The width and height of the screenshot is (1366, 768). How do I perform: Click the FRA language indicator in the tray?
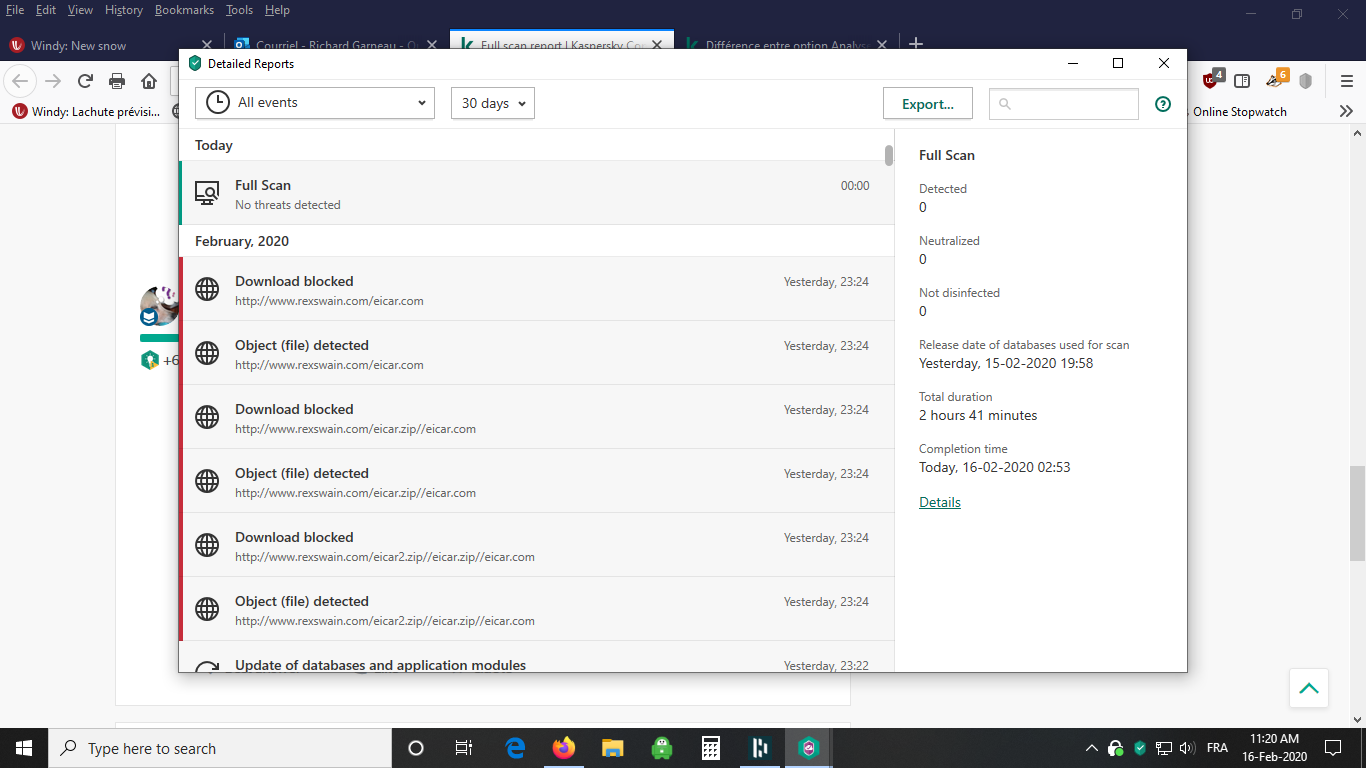[1217, 748]
